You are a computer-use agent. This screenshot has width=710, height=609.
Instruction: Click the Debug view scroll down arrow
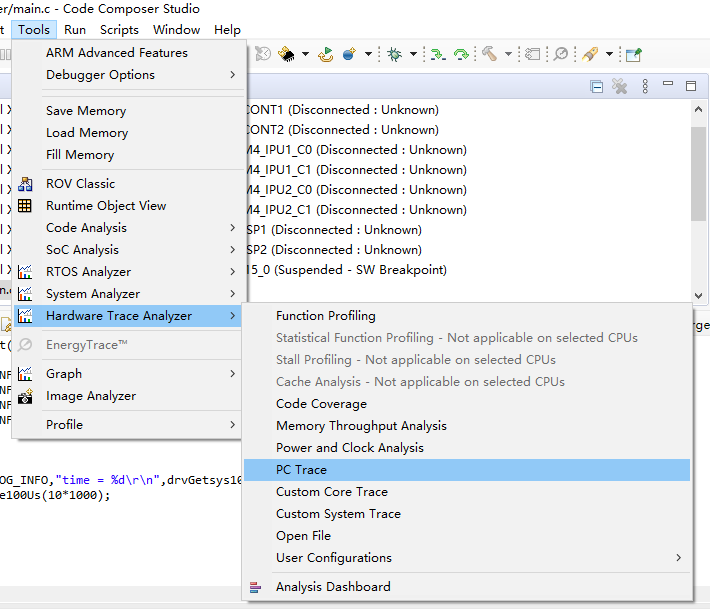(698, 296)
